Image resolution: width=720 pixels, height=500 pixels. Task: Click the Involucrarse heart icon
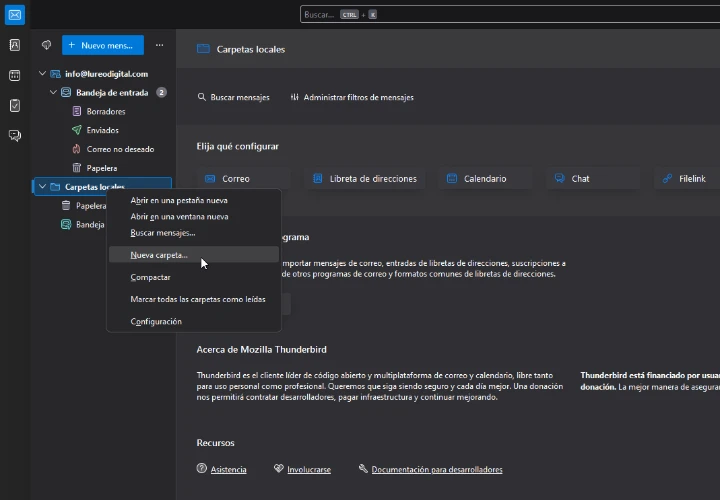(x=279, y=468)
